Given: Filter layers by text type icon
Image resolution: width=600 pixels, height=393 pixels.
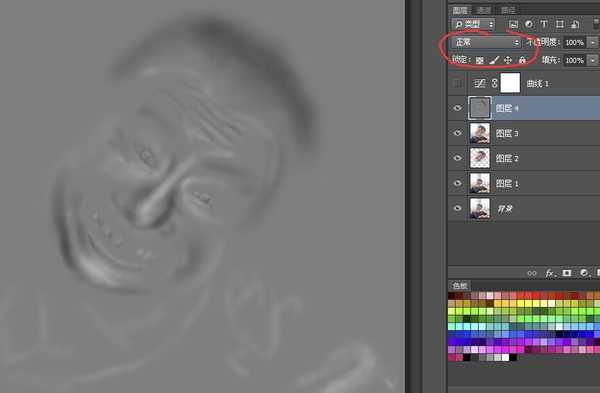Looking at the screenshot, I should [x=544, y=24].
